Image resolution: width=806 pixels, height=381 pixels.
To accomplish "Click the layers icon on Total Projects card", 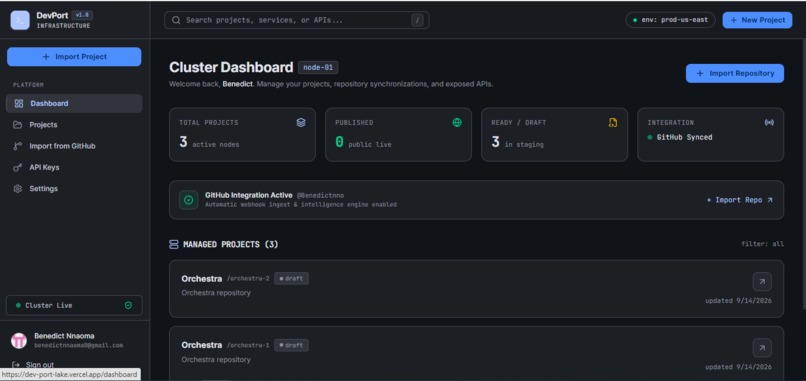I will (x=301, y=122).
